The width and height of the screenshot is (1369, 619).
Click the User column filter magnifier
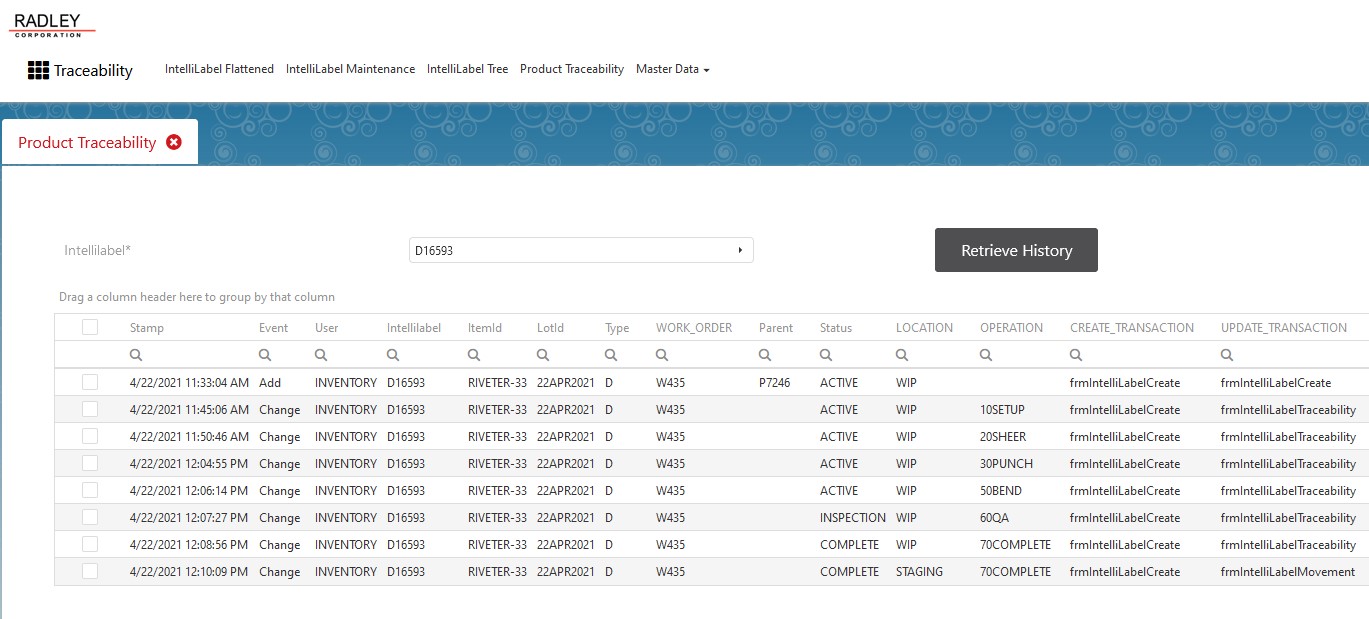[320, 354]
